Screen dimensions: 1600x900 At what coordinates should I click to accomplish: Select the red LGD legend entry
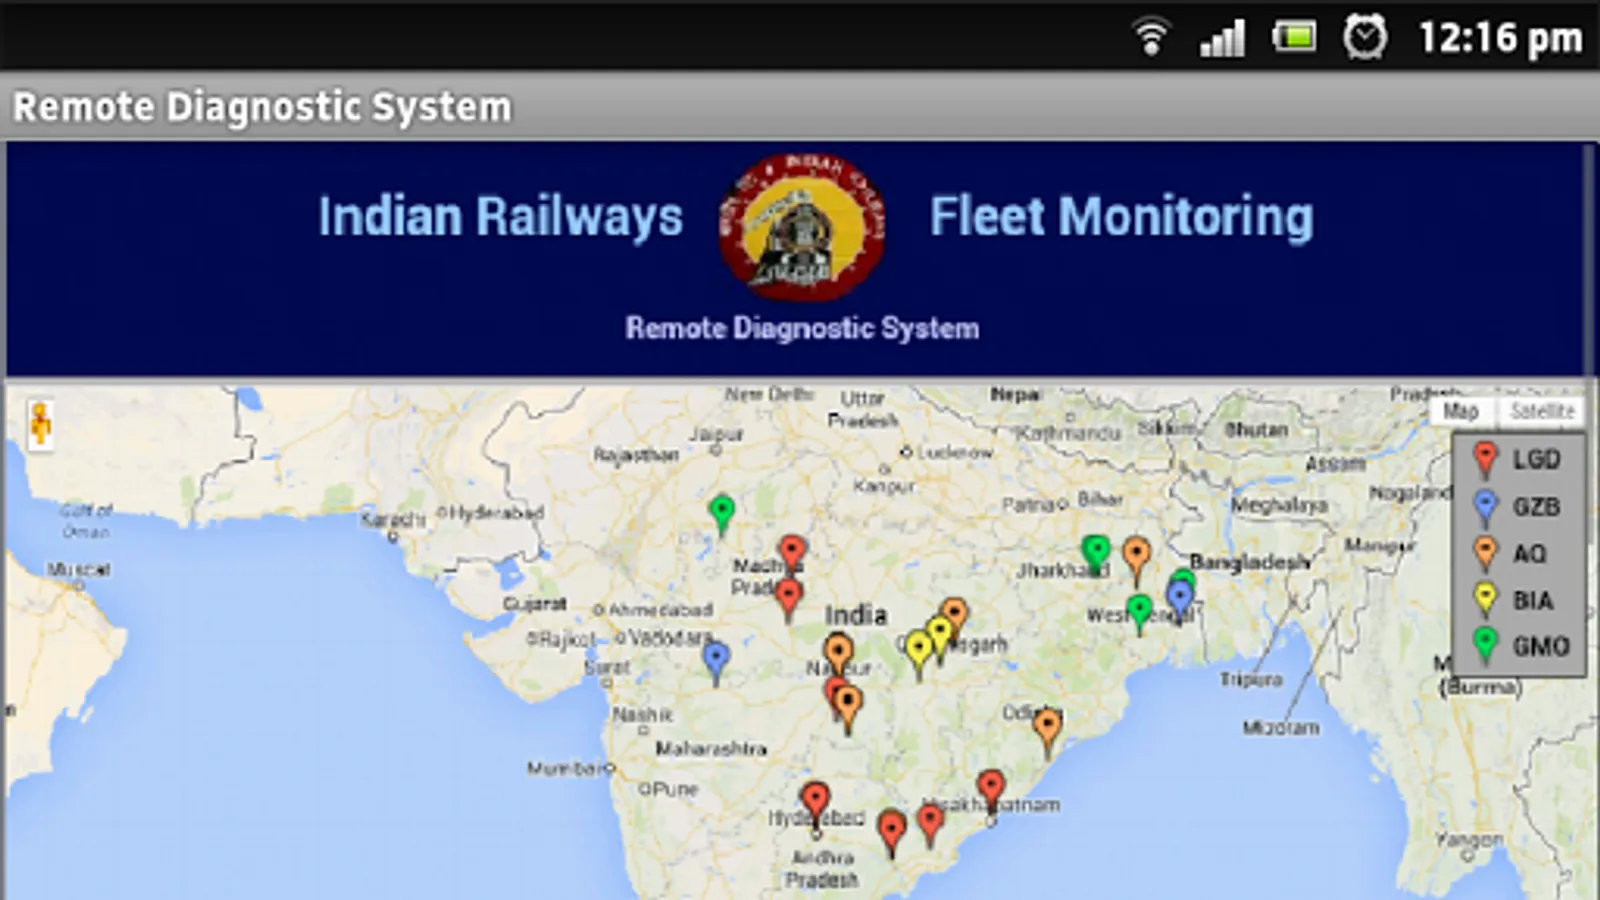(1517, 460)
